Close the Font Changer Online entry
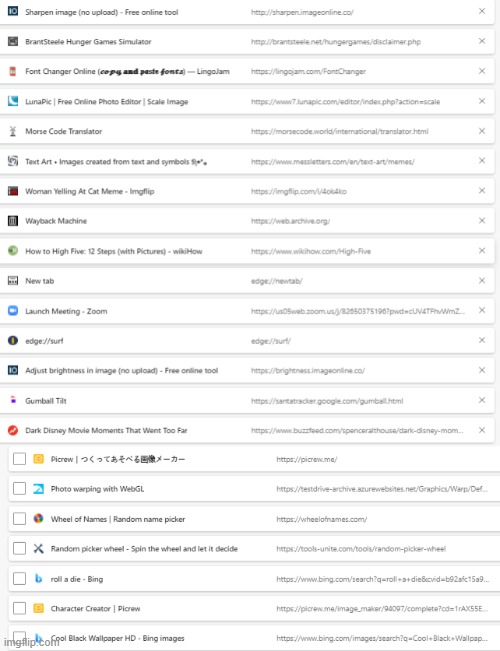 click(x=482, y=71)
